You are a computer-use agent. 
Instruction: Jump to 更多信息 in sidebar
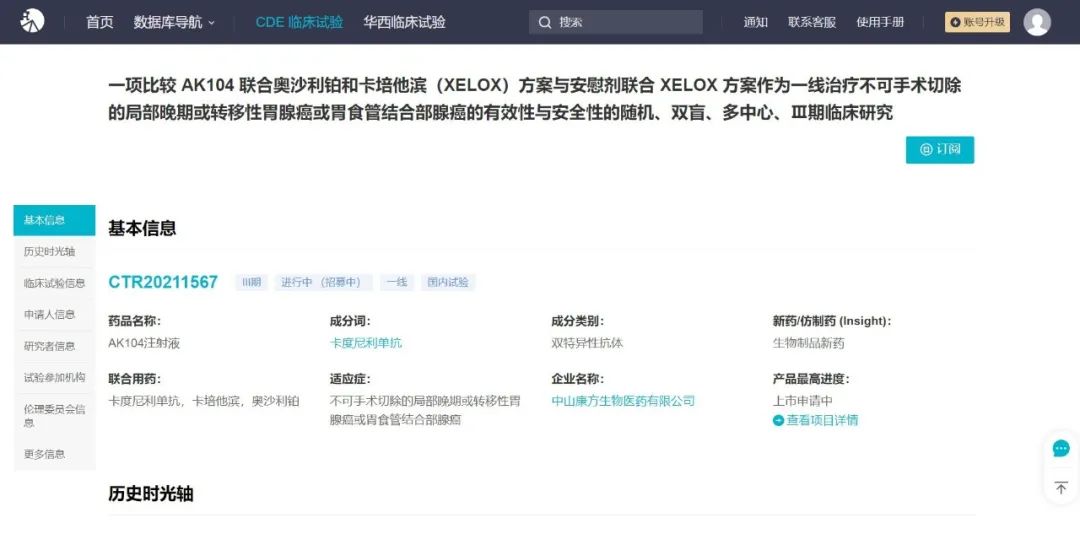coord(54,454)
